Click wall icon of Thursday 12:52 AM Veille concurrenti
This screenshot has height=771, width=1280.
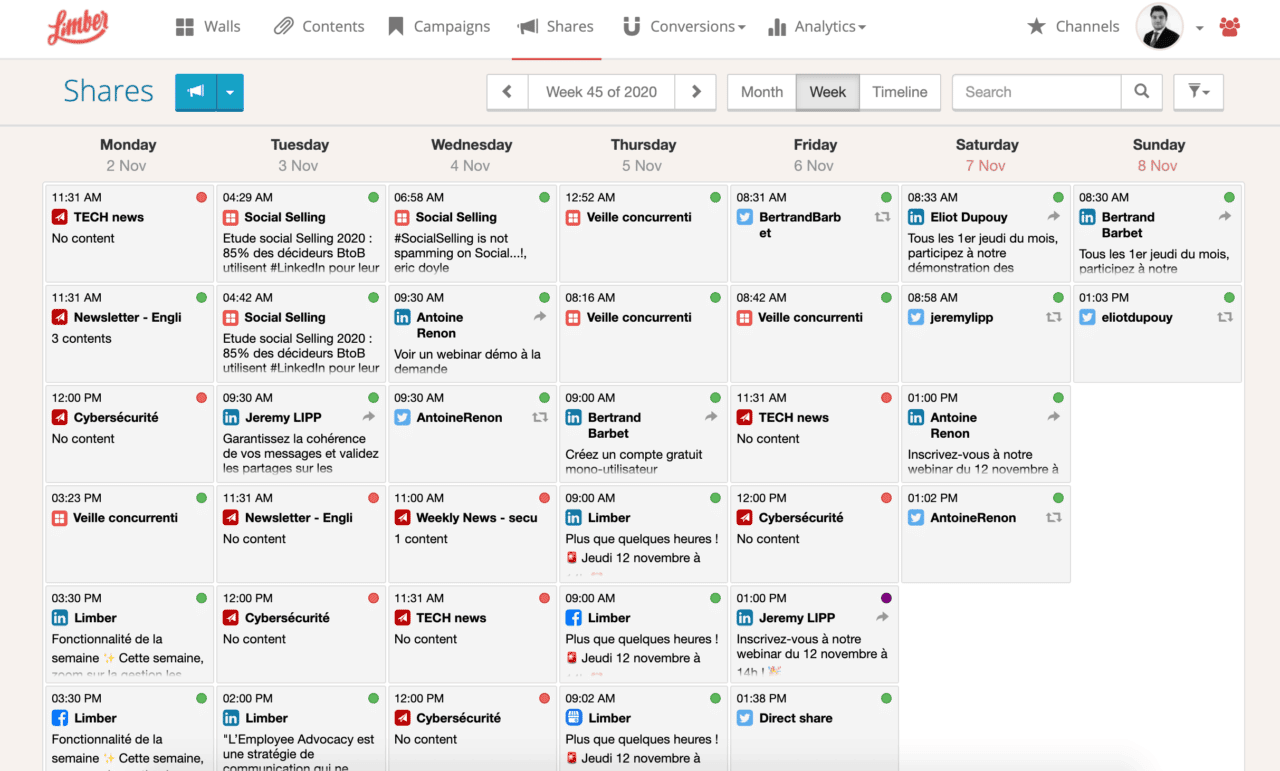pyautogui.click(x=573, y=217)
